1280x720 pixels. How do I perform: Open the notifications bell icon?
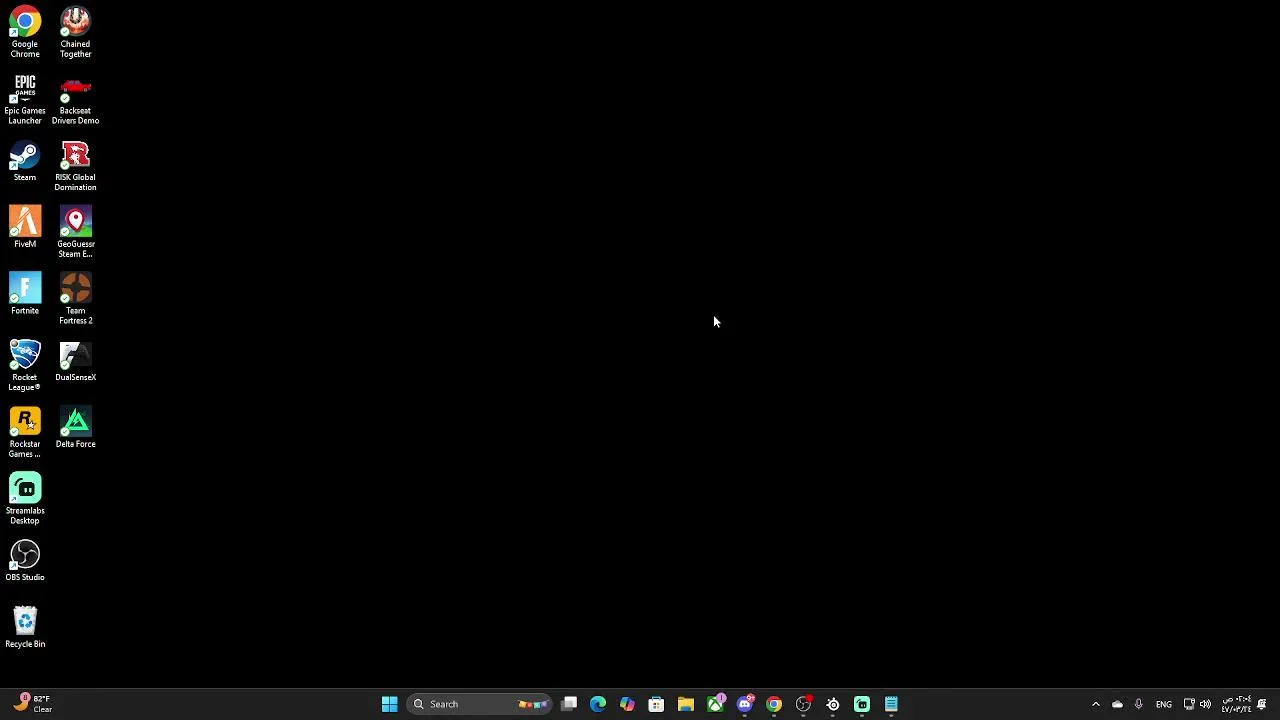click(x=1262, y=704)
